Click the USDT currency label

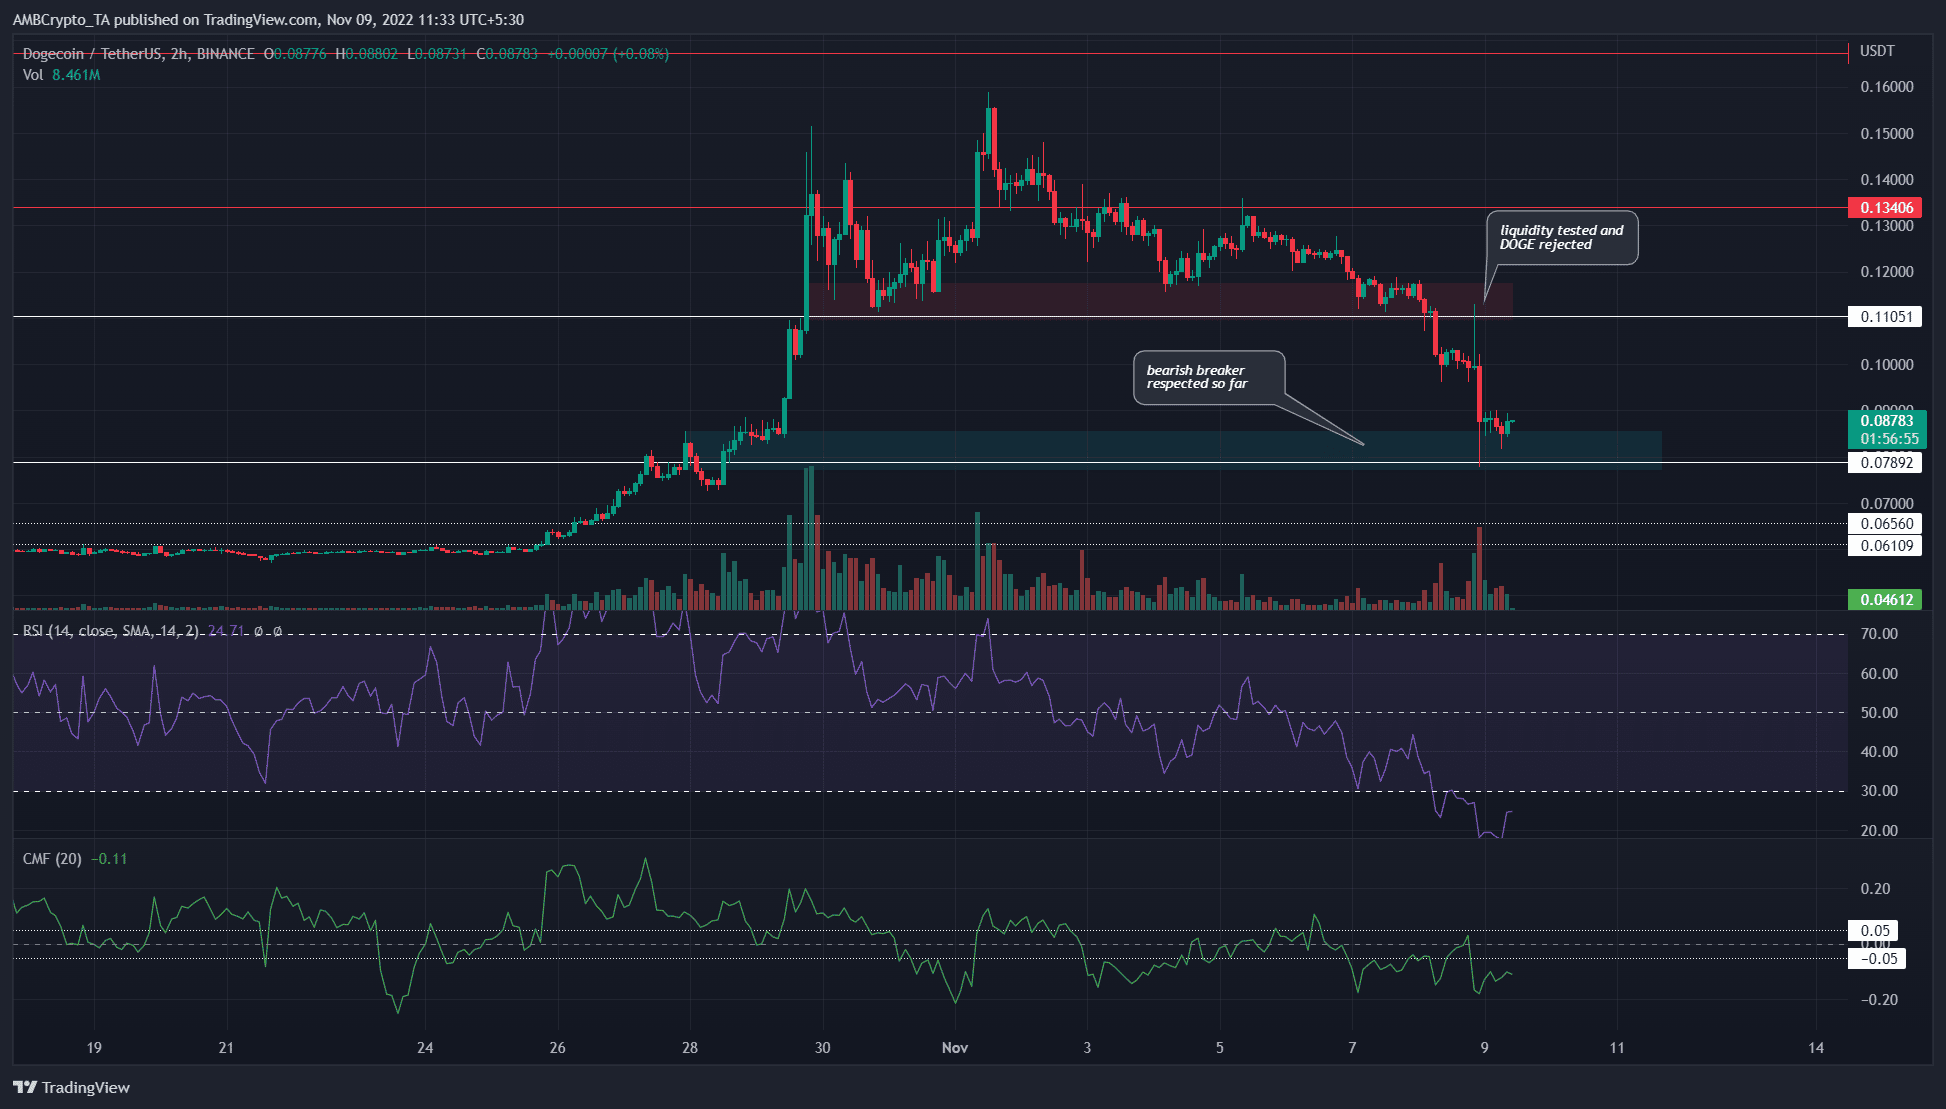1876,51
